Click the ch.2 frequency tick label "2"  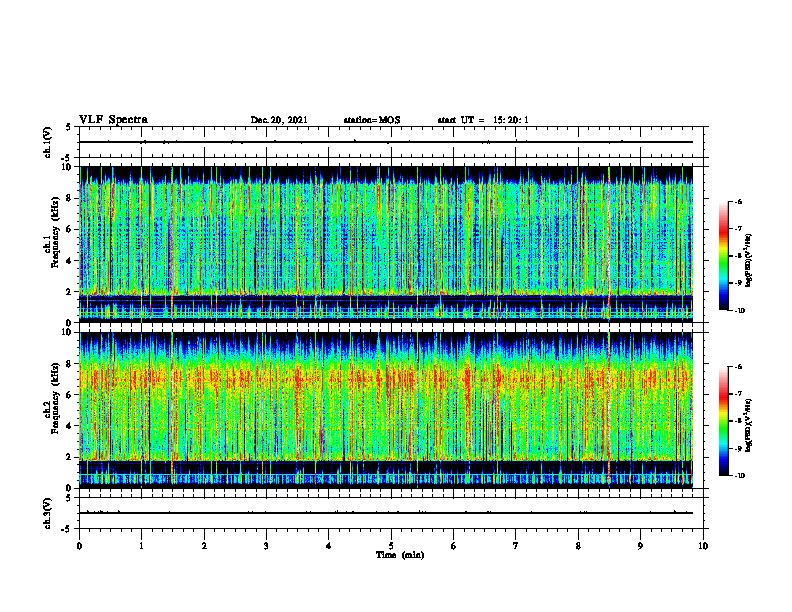(70, 457)
